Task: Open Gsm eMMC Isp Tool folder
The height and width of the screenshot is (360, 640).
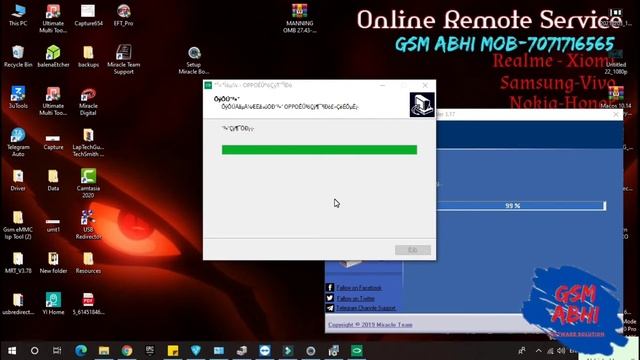Action: (18, 225)
